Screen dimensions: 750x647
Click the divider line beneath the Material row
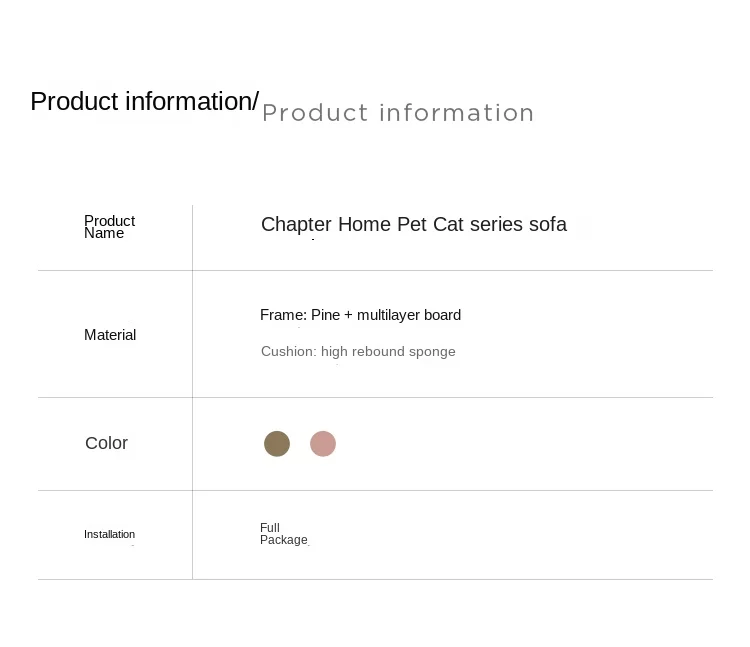(x=450, y=397)
